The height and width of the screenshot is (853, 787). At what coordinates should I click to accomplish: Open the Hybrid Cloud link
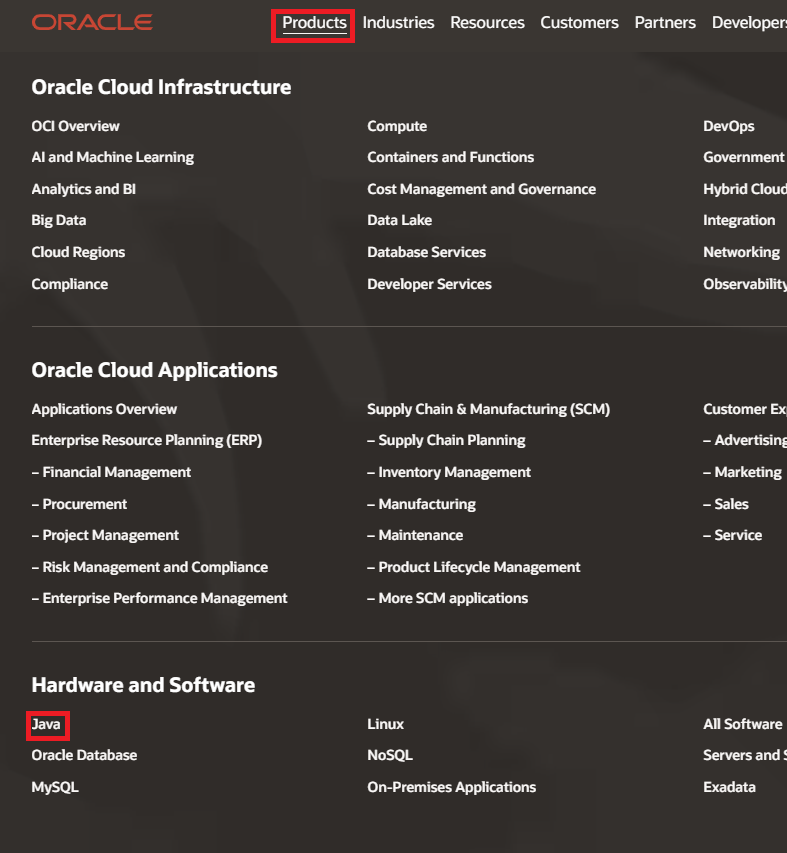(745, 189)
